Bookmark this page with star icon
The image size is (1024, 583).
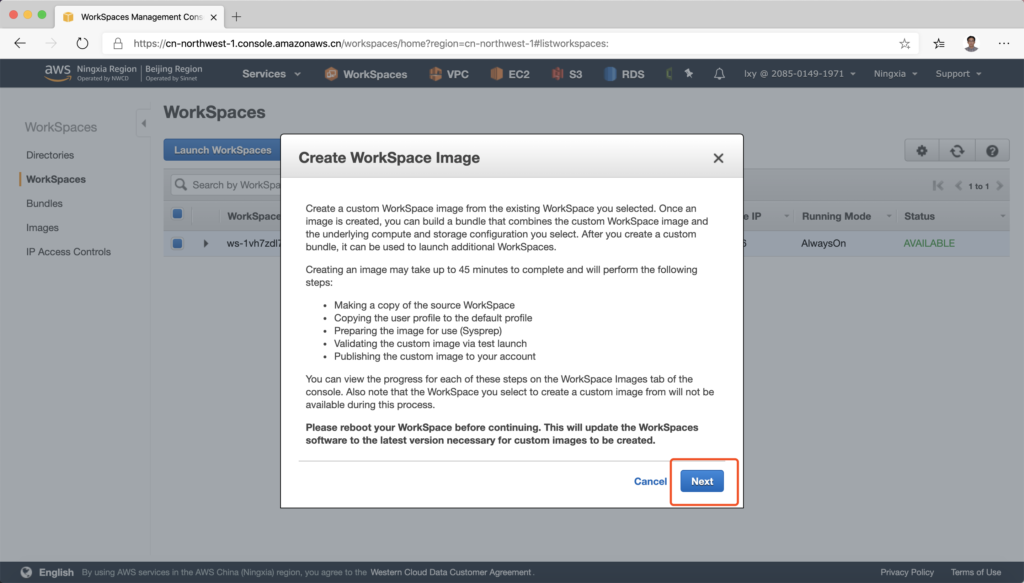tap(905, 44)
